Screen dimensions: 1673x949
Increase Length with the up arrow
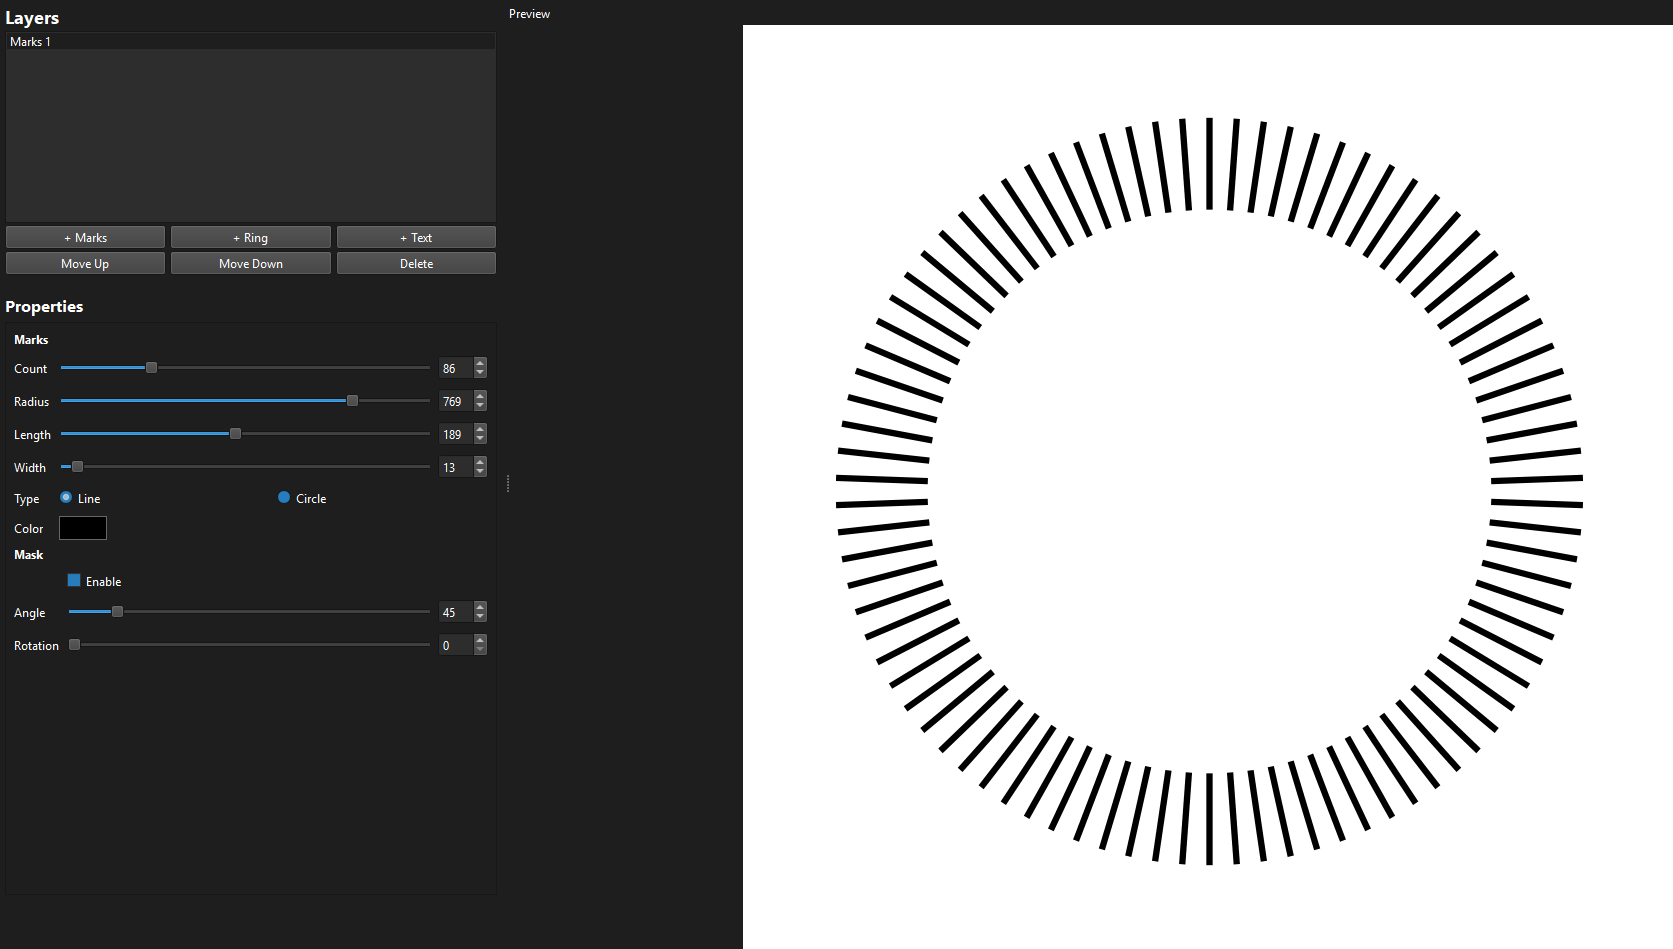(x=480, y=429)
